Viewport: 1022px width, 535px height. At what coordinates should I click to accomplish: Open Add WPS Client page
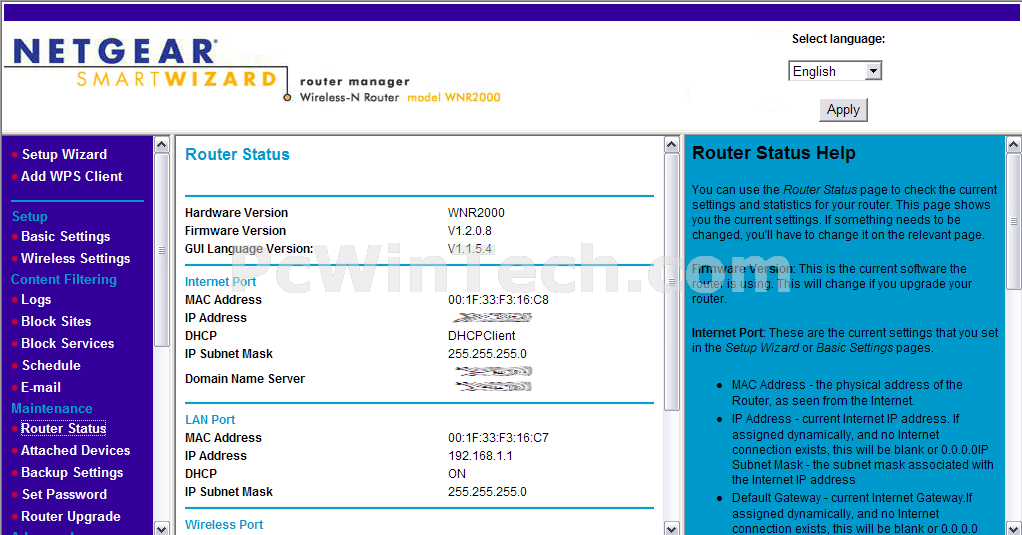pos(72,177)
